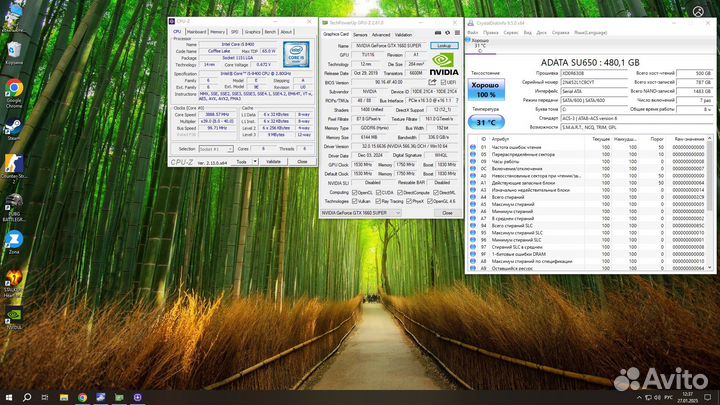This screenshot has height=405, width=720.
Task: Toggle the Vulkan checkbox
Action: coord(354,201)
